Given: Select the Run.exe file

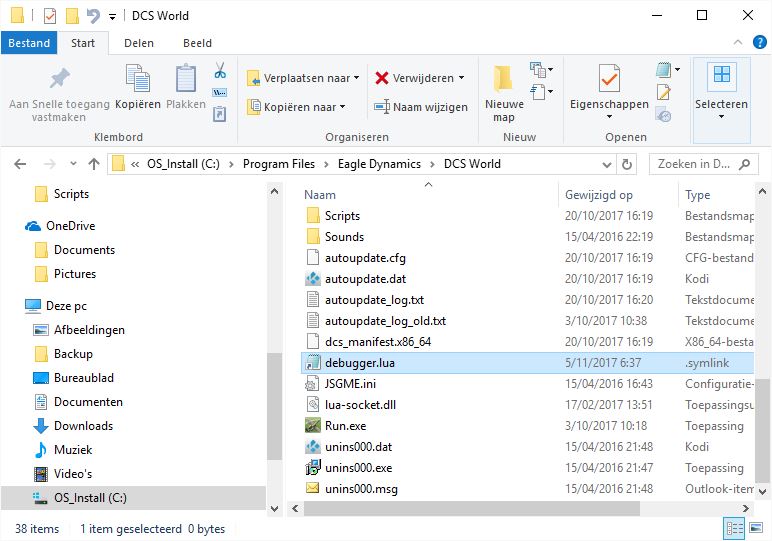Looking at the screenshot, I should click(345, 425).
